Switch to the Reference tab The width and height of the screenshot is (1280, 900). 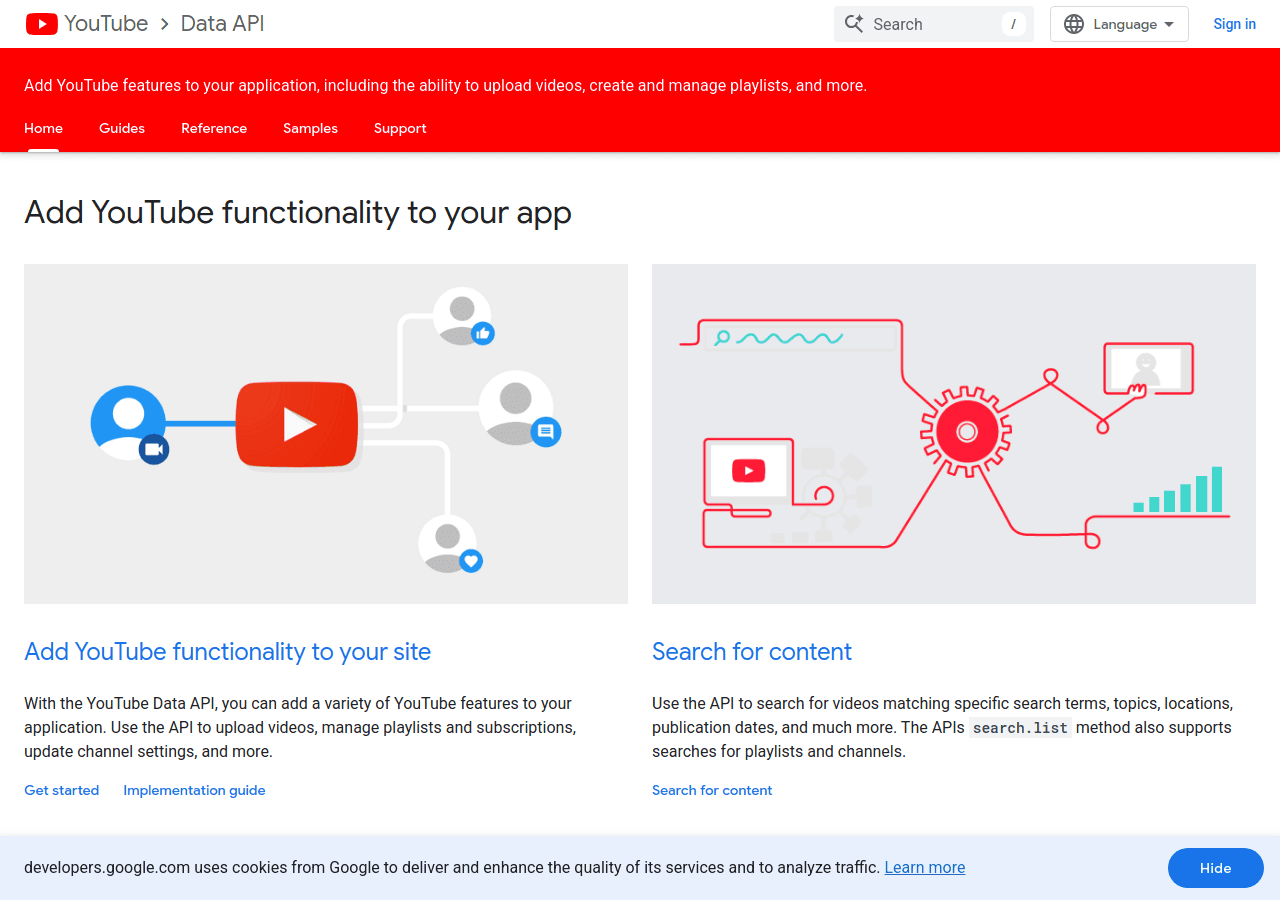[x=214, y=128]
